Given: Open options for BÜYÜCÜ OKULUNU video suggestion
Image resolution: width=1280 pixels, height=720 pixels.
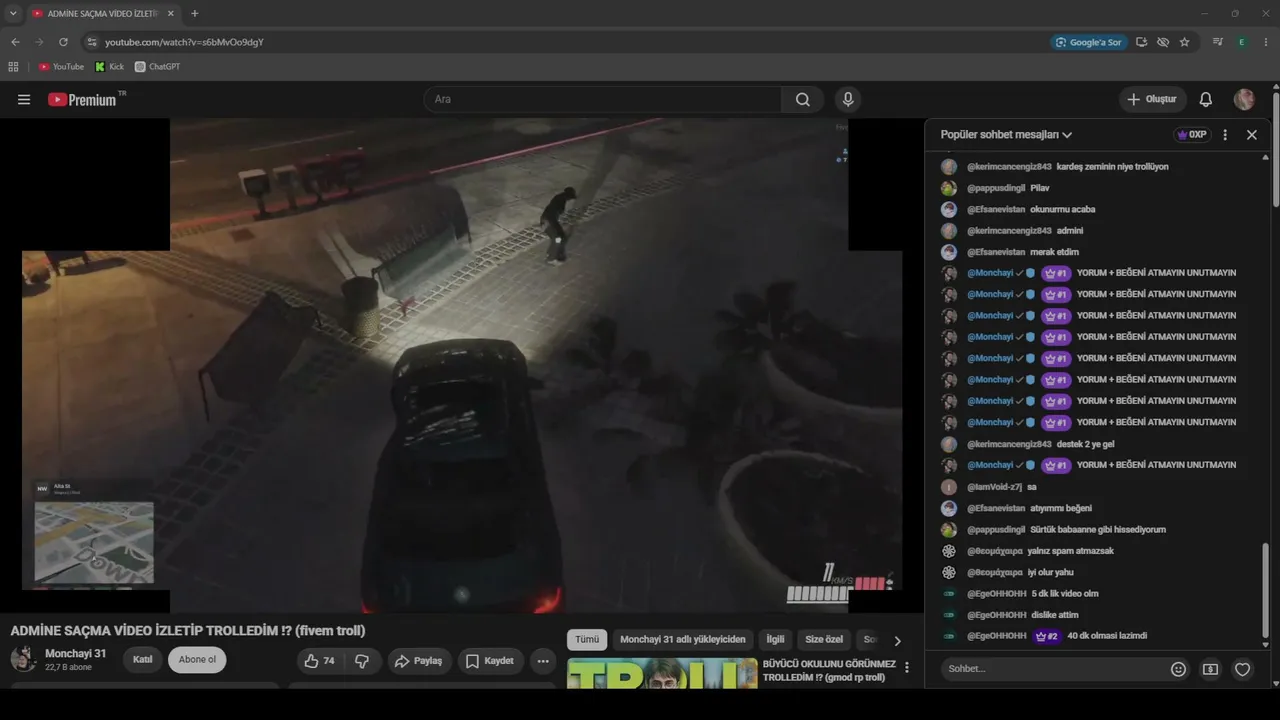Looking at the screenshot, I should click(x=907, y=668).
